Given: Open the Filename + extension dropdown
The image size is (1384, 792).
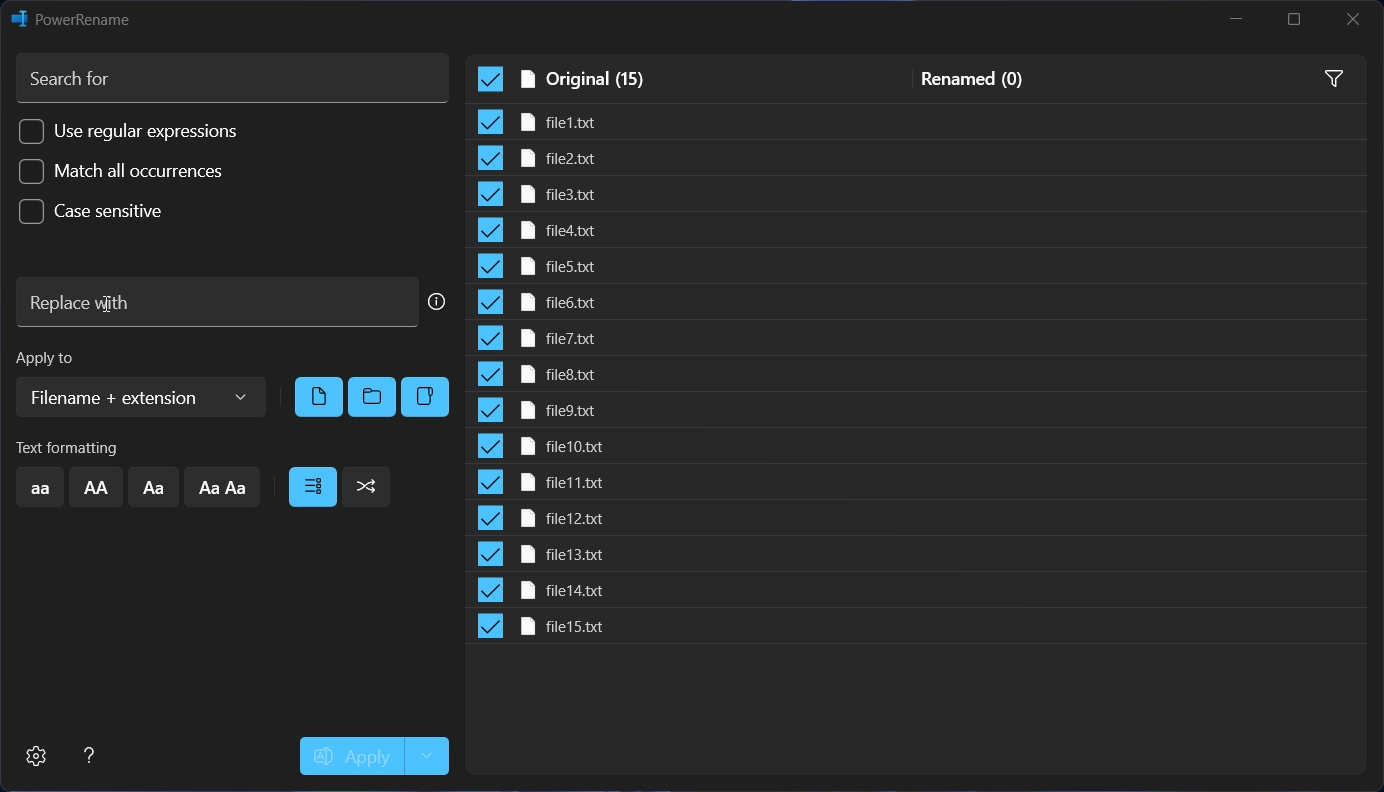Looking at the screenshot, I should [x=141, y=397].
